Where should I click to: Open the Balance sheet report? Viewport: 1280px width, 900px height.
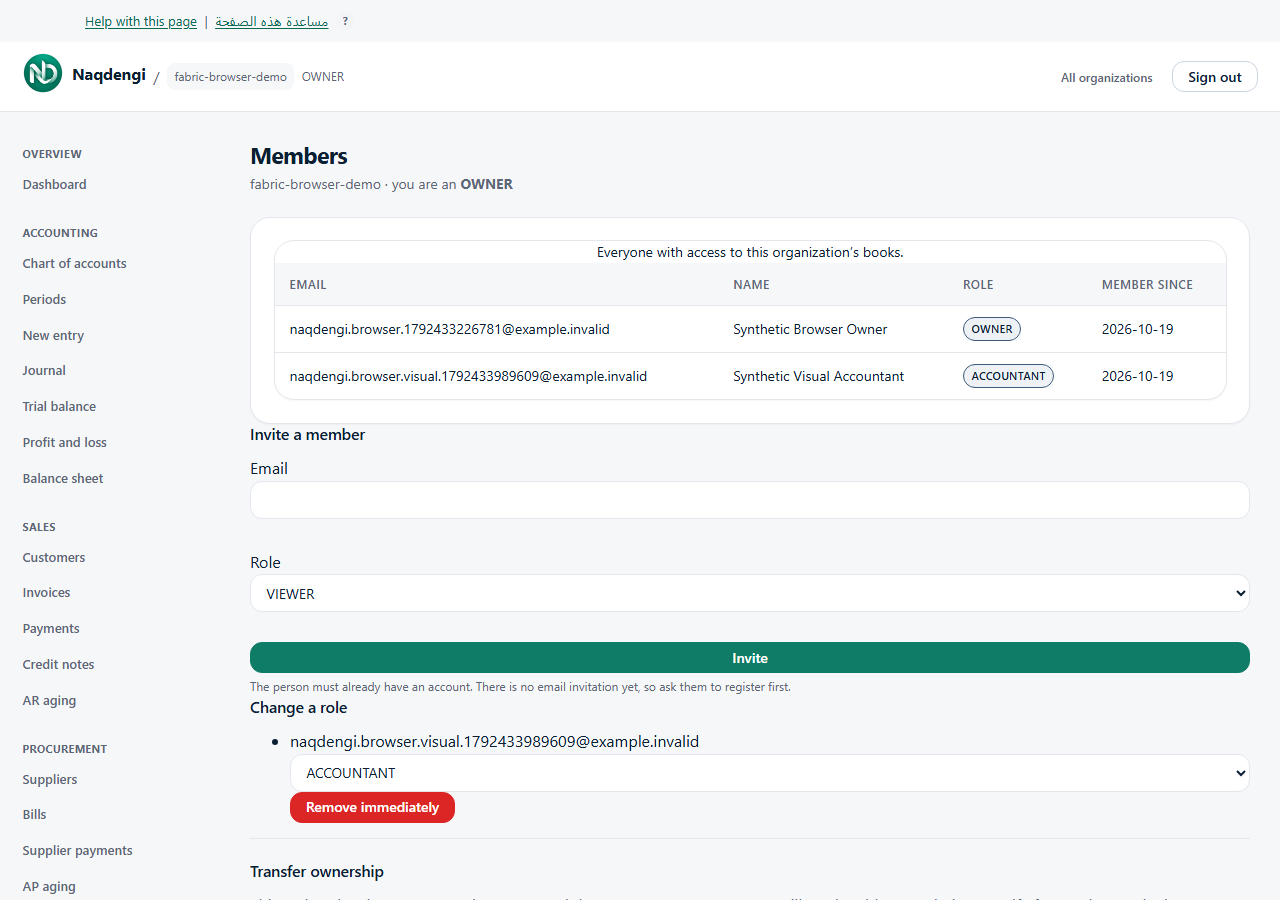(63, 479)
